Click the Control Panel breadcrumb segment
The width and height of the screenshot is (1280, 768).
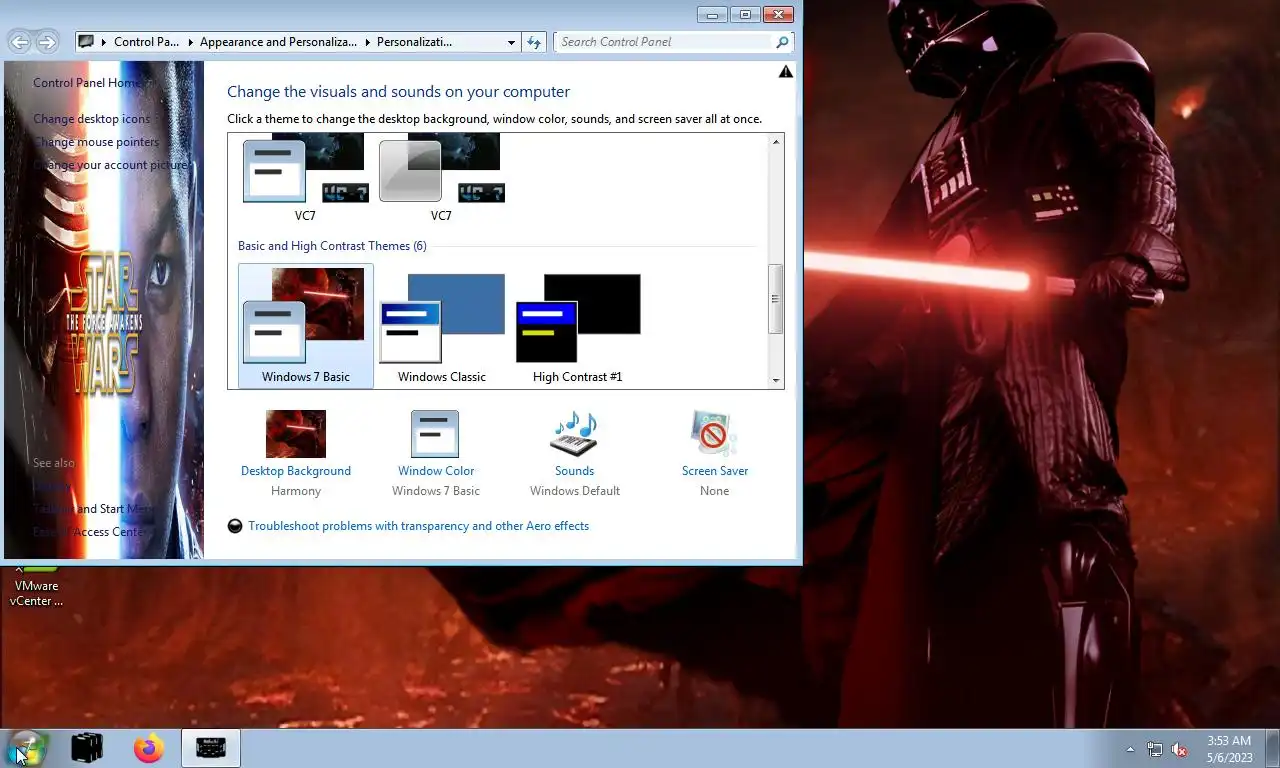(x=147, y=42)
